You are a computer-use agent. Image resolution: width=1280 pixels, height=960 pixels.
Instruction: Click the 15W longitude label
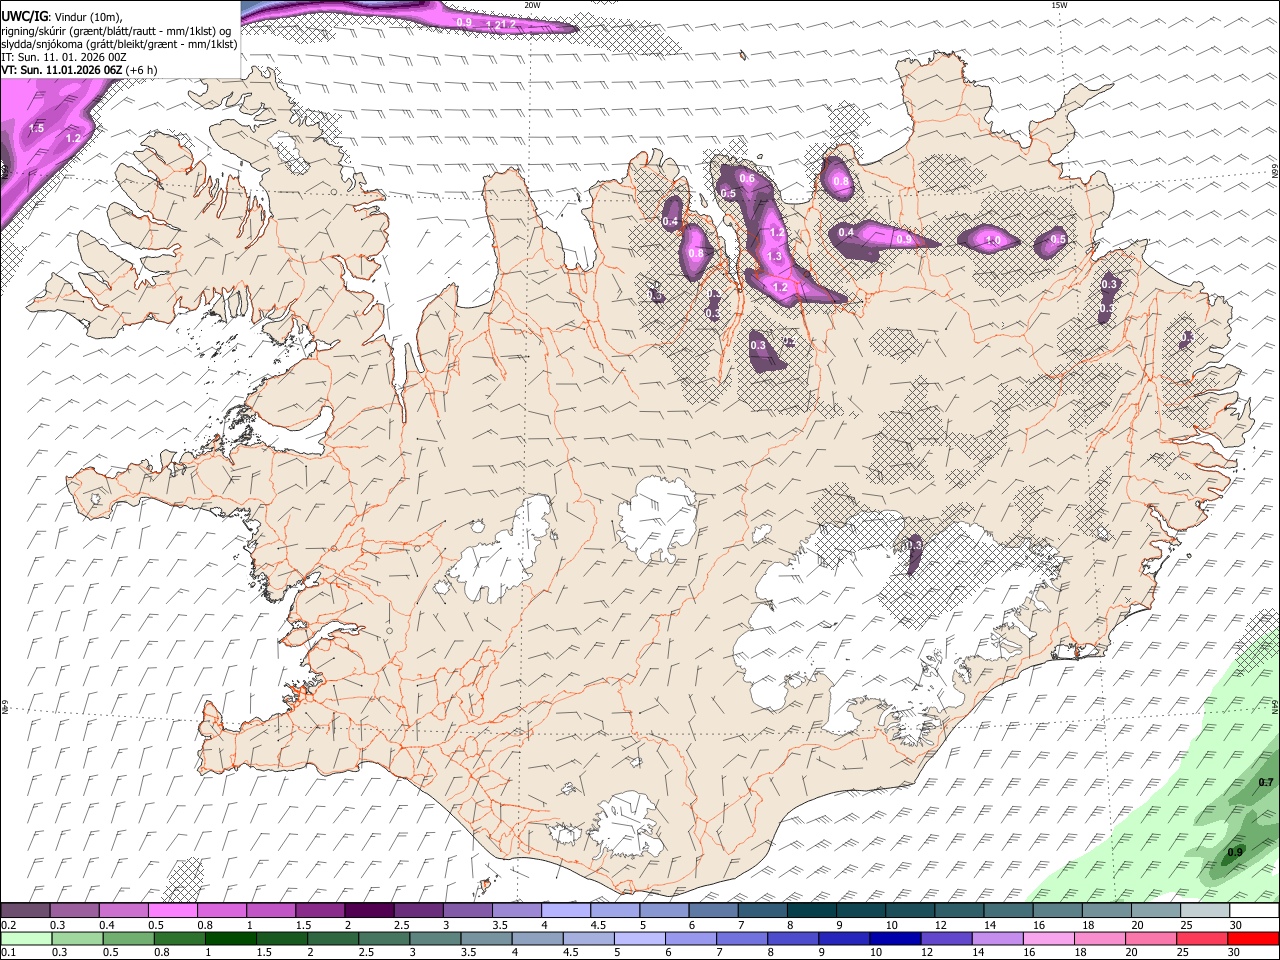tap(1058, 5)
